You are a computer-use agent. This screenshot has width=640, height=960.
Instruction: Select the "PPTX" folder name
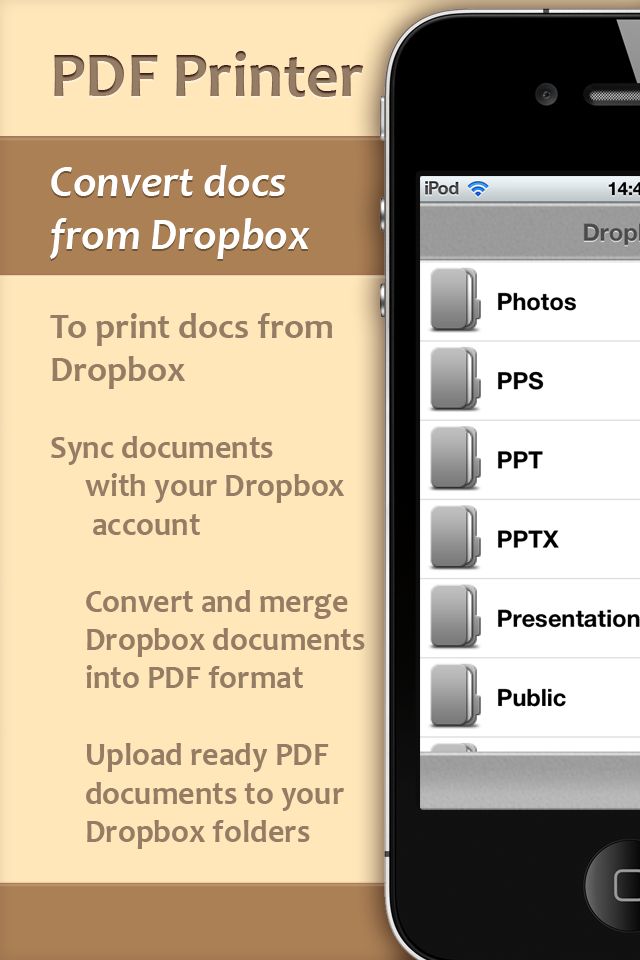click(527, 539)
